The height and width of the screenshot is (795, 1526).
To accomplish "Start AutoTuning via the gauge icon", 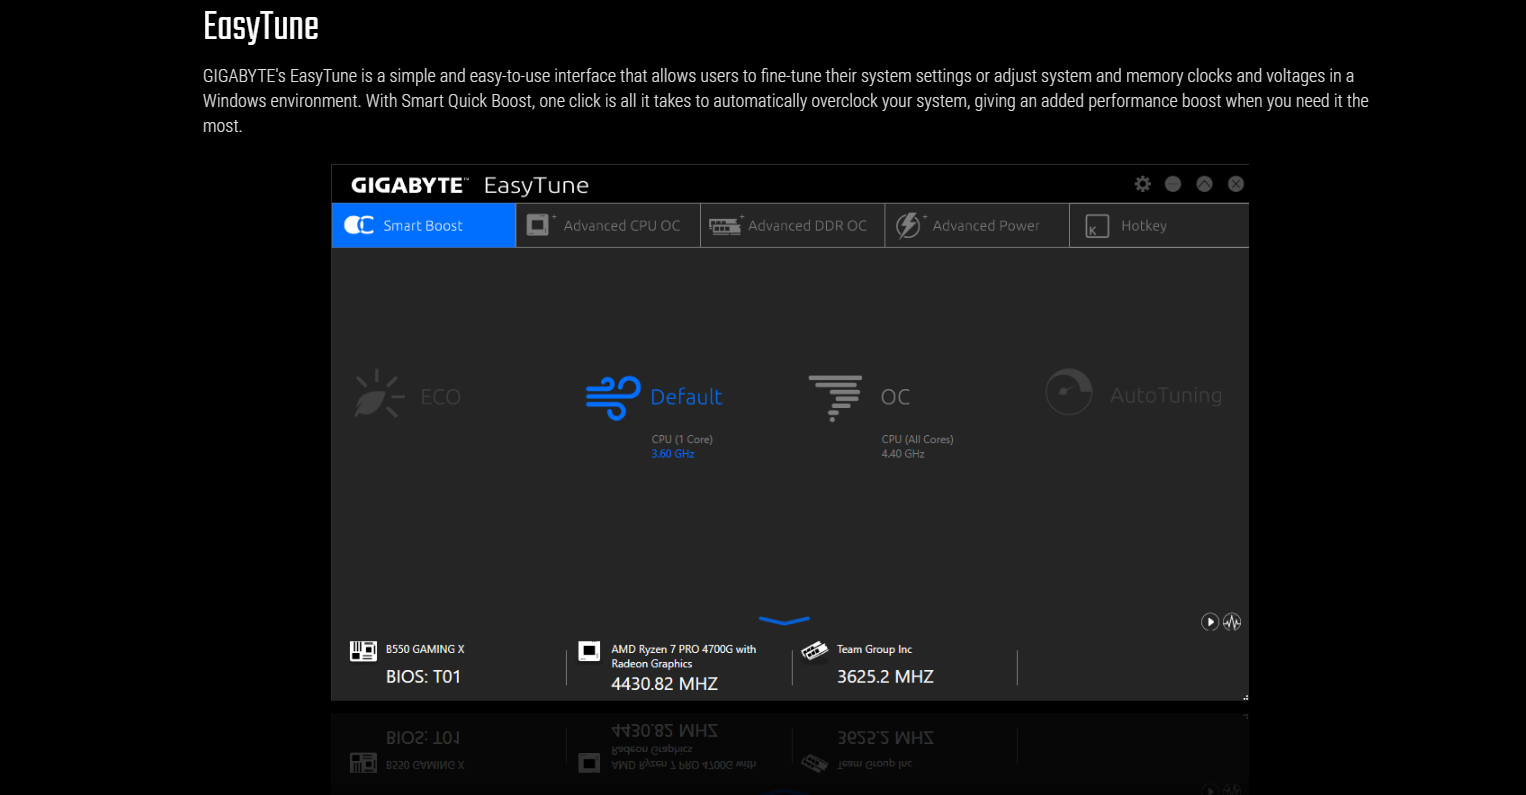I will pos(1068,392).
